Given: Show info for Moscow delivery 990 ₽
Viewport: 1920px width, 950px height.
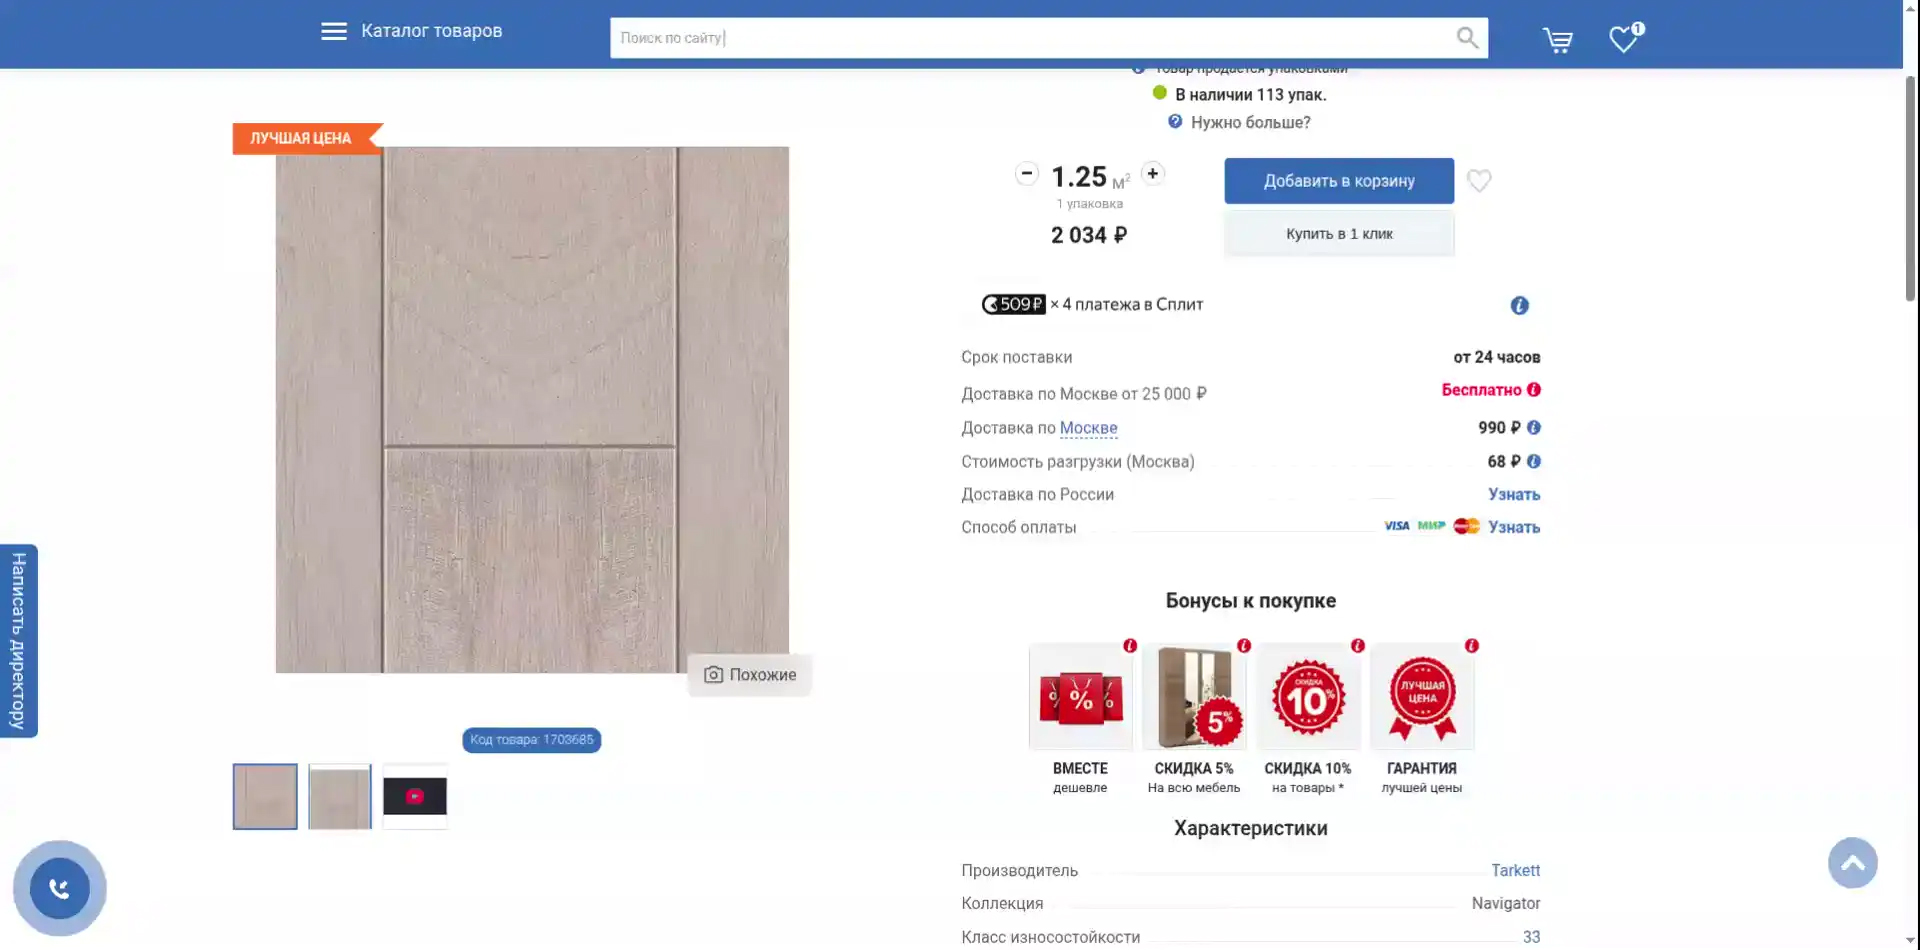Looking at the screenshot, I should point(1534,428).
